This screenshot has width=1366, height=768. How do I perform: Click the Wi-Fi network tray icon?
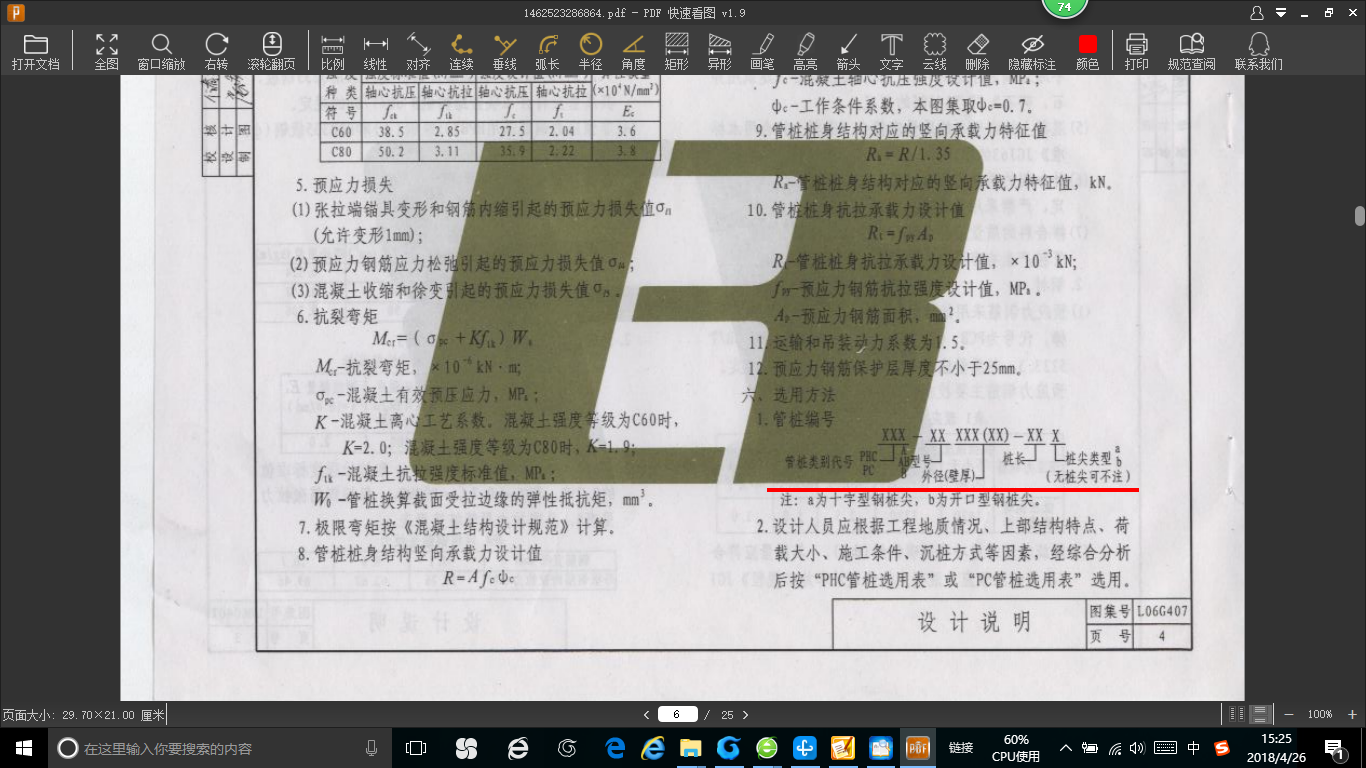(1115, 748)
